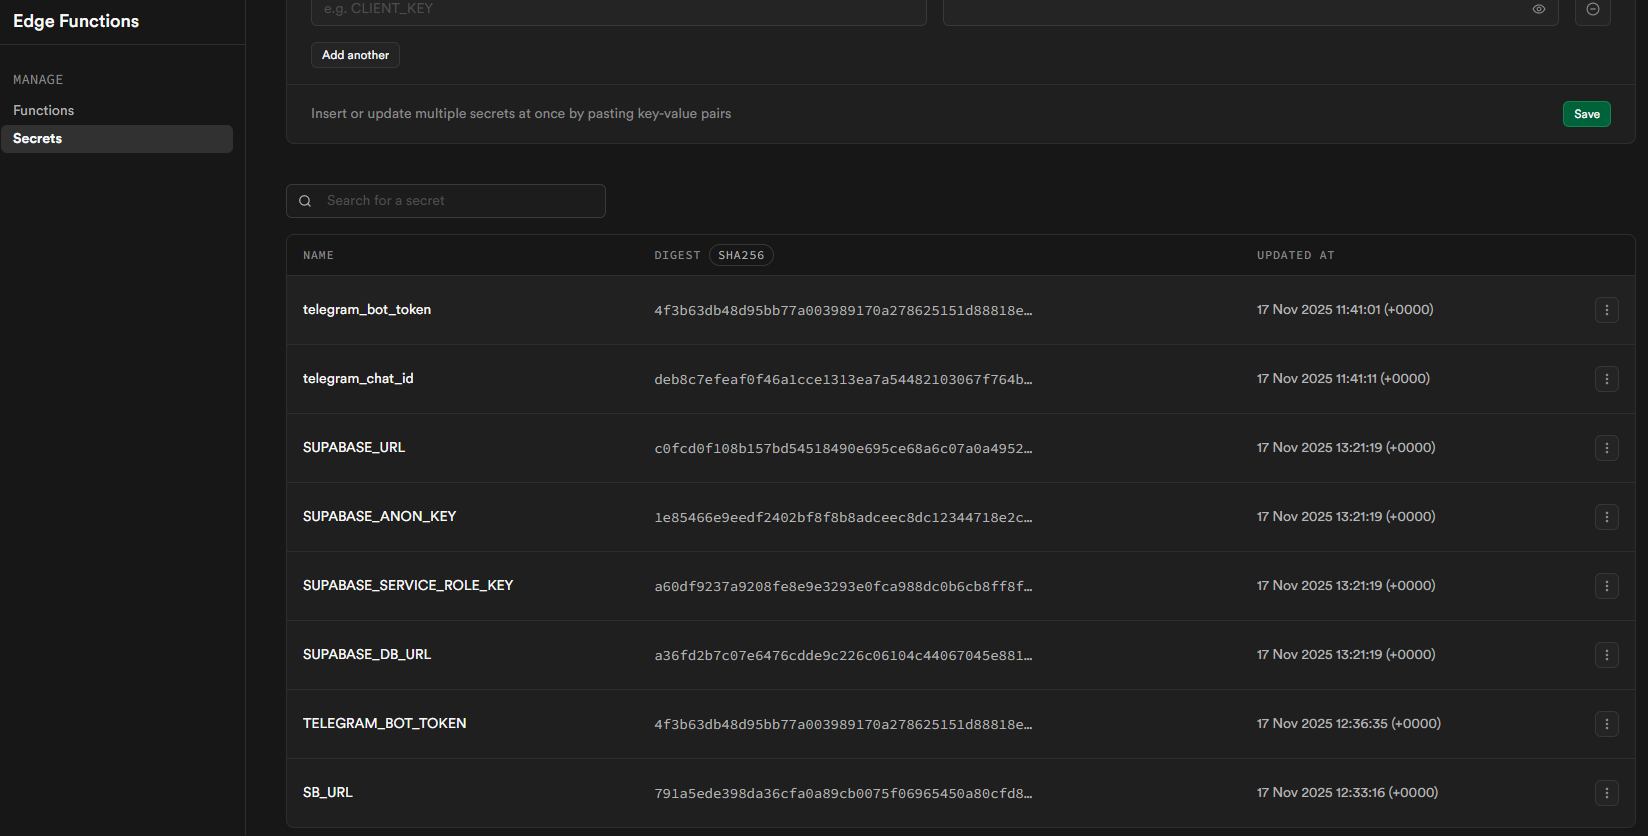Open options menu for TELEGRAM_BOT_TOKEN uppercase secret
1648x836 pixels.
1607,724
